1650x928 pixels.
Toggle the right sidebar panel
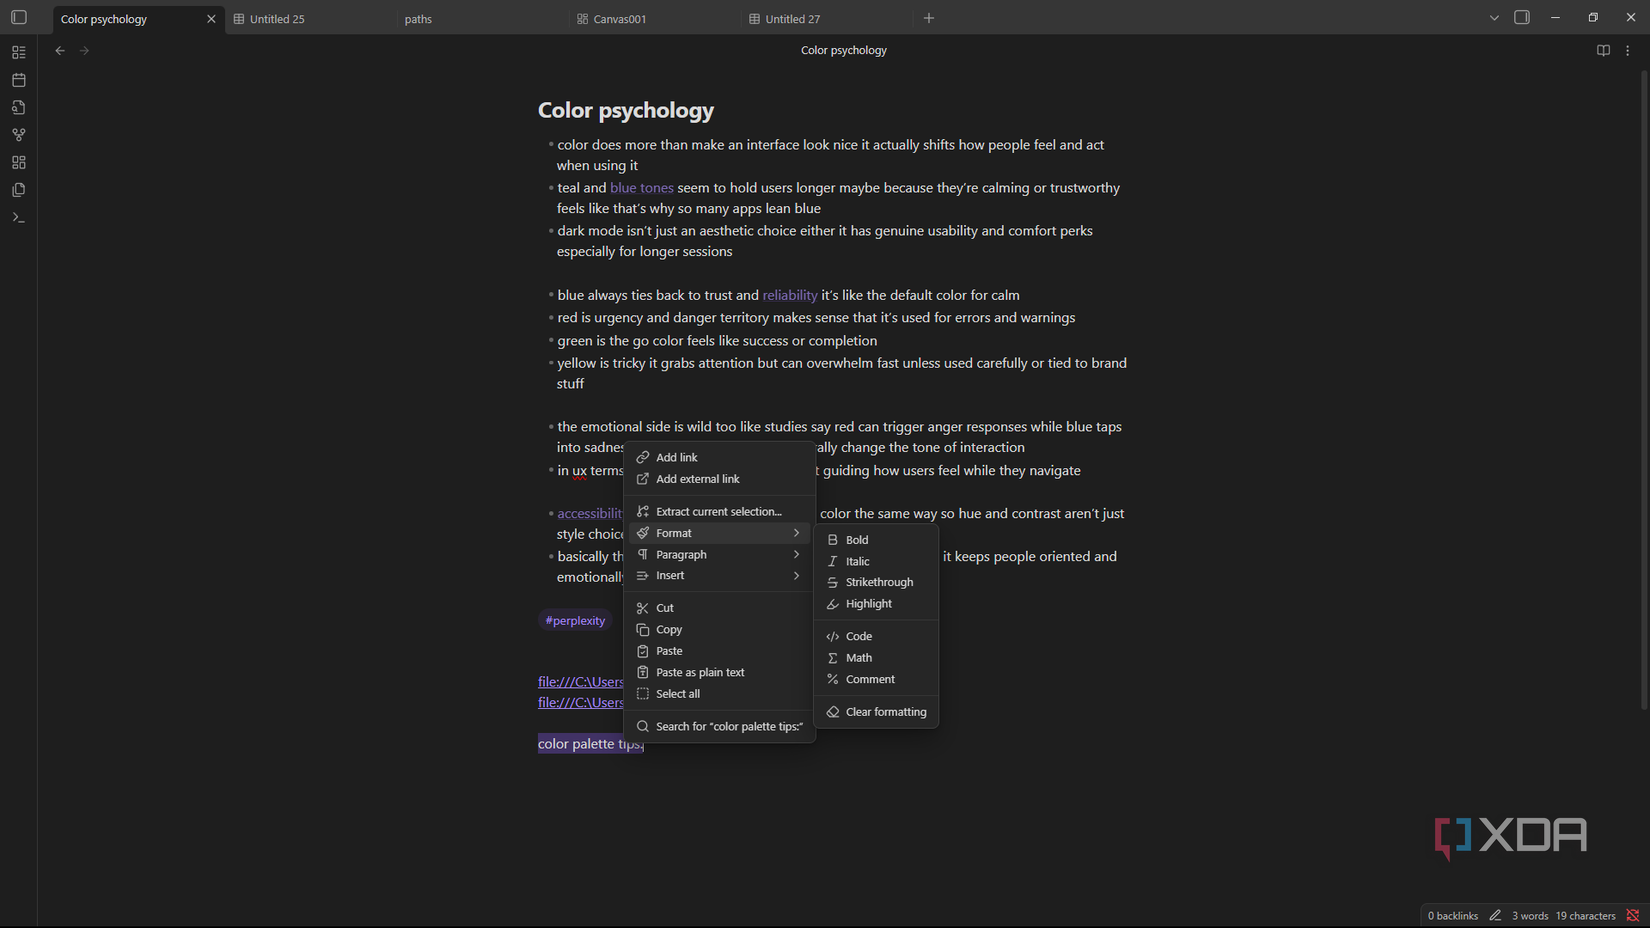click(1522, 17)
